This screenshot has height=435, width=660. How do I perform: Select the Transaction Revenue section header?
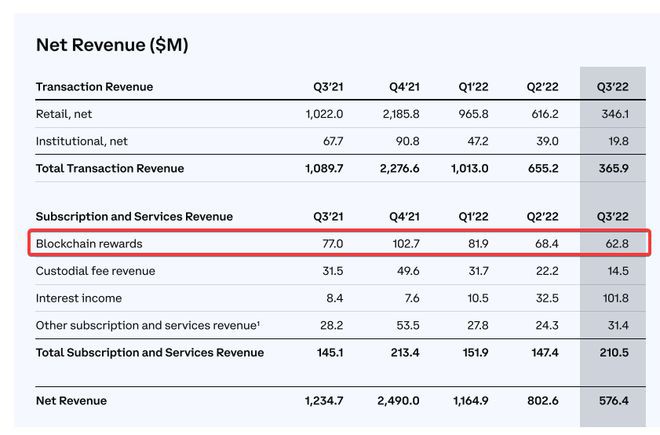pos(94,87)
